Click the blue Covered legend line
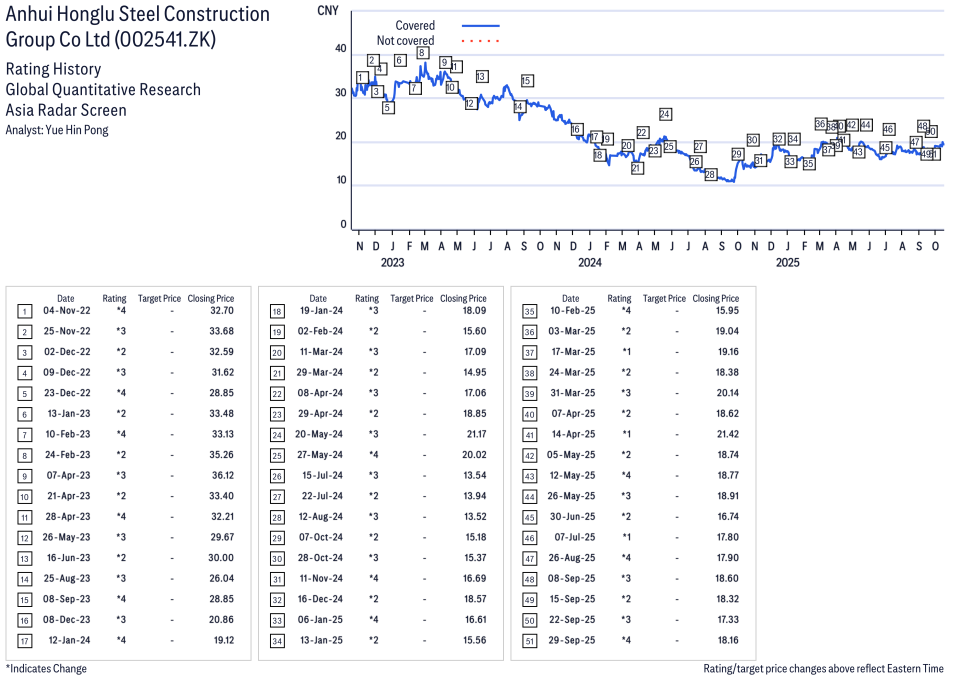This screenshot has height=675, width=955. tap(480, 25)
